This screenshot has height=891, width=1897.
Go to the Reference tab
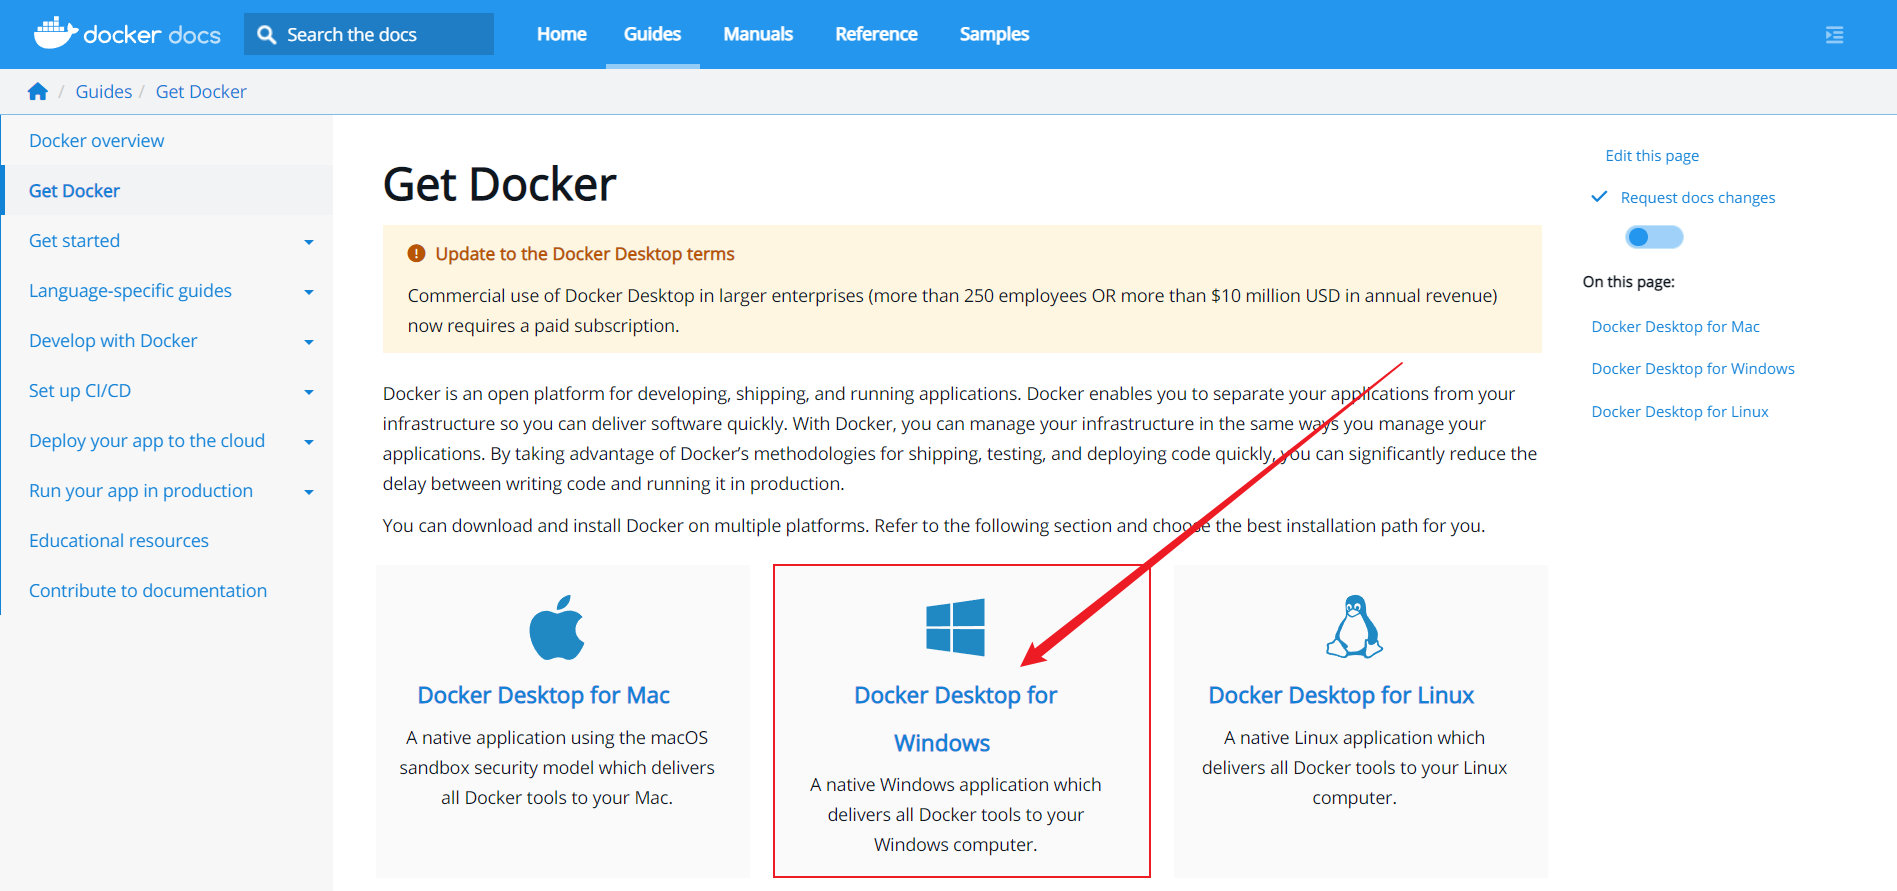876,34
